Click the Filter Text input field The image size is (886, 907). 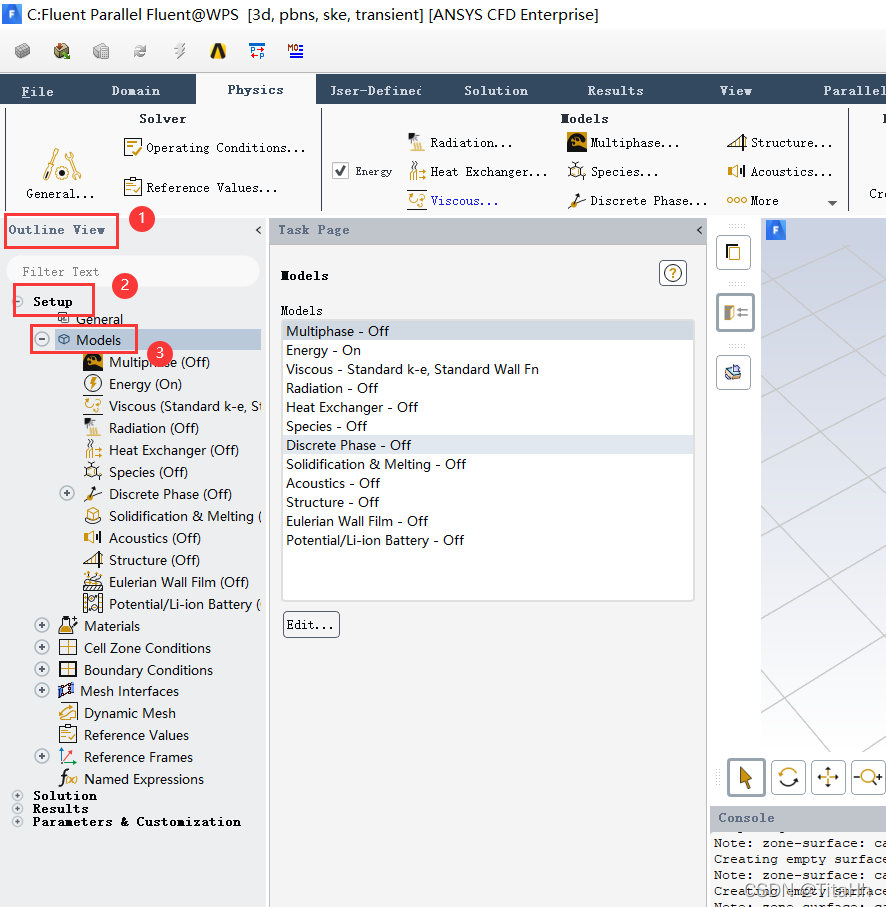[x=133, y=271]
